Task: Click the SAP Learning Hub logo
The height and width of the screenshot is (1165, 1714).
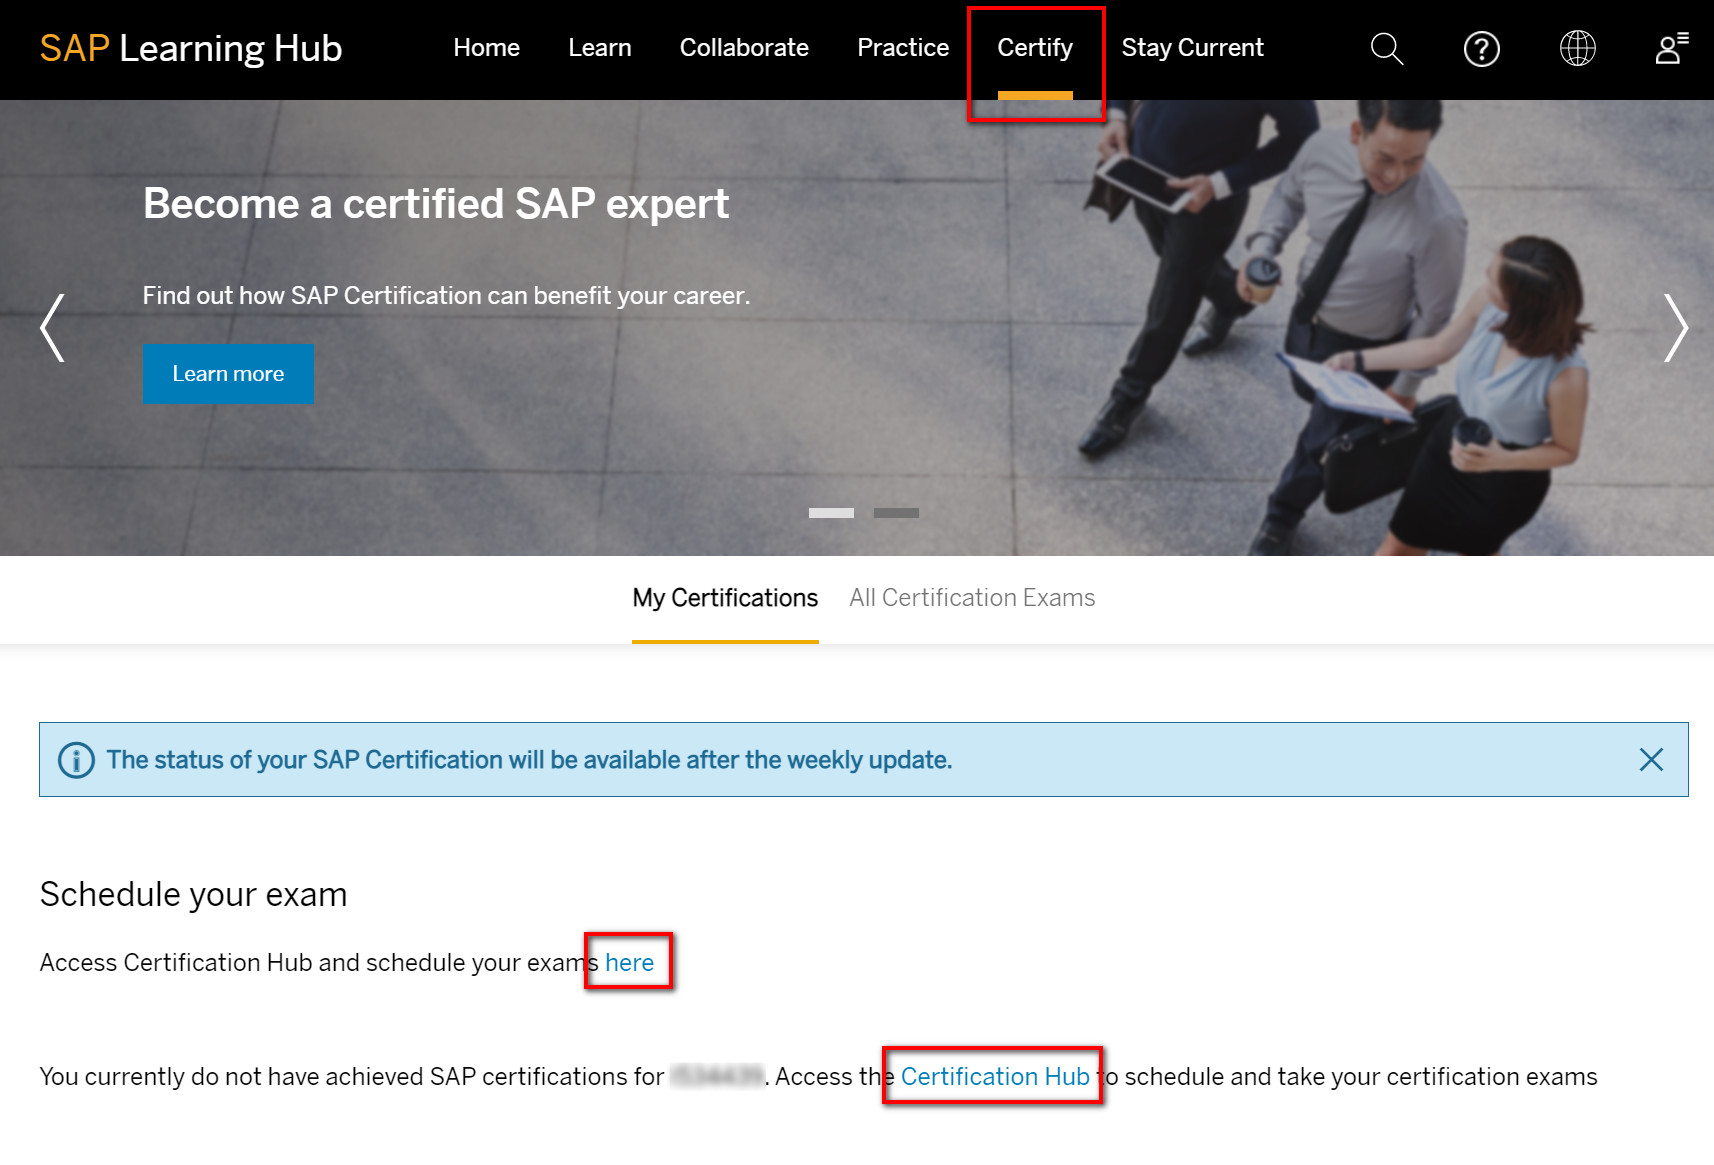Action: point(191,48)
